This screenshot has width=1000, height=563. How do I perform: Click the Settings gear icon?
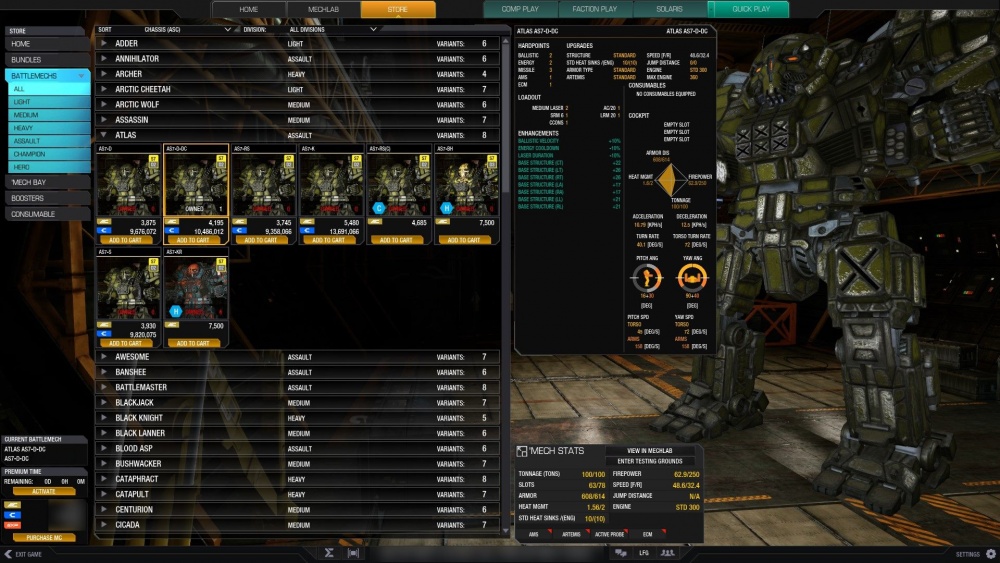(x=990, y=554)
